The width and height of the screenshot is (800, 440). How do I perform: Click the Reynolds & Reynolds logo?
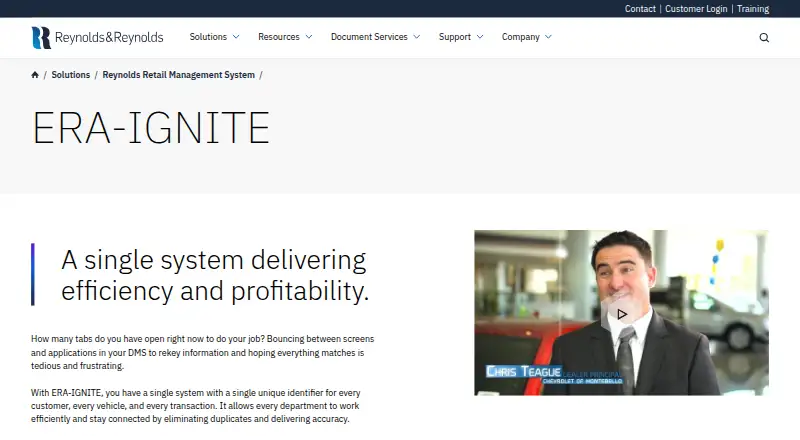[97, 37]
